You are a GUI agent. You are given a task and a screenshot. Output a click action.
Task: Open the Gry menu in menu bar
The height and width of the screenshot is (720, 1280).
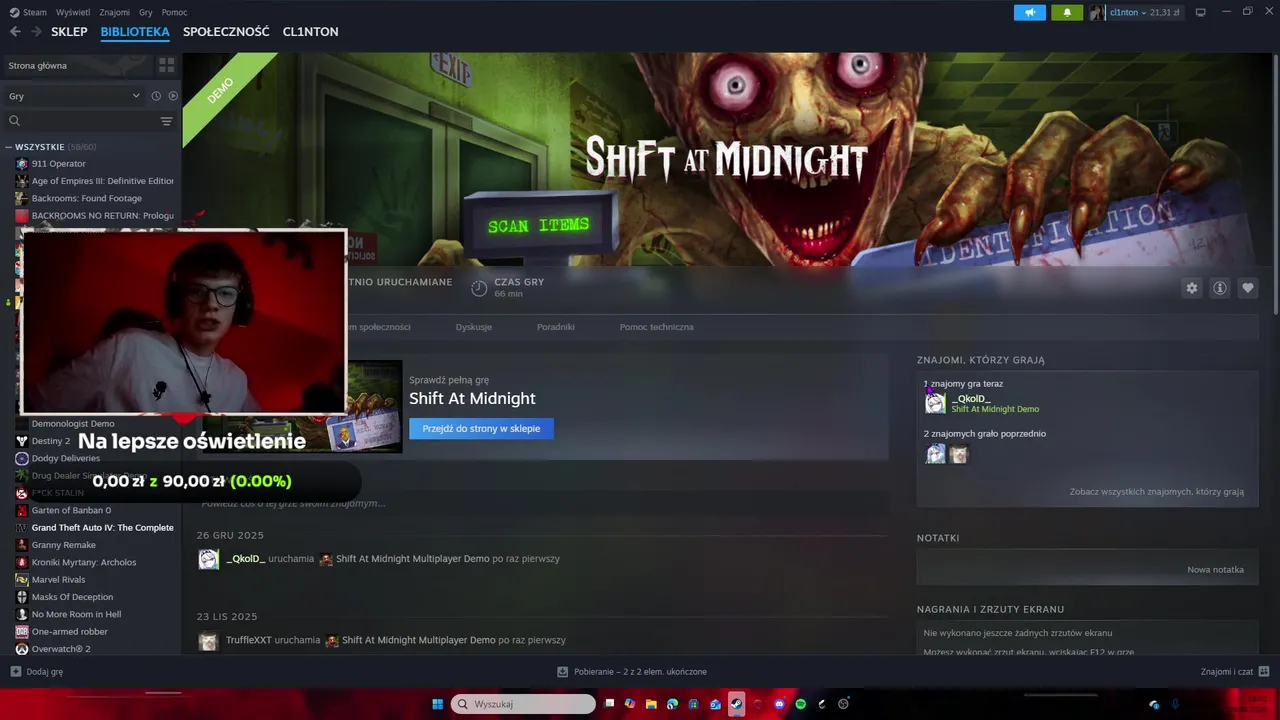[146, 12]
